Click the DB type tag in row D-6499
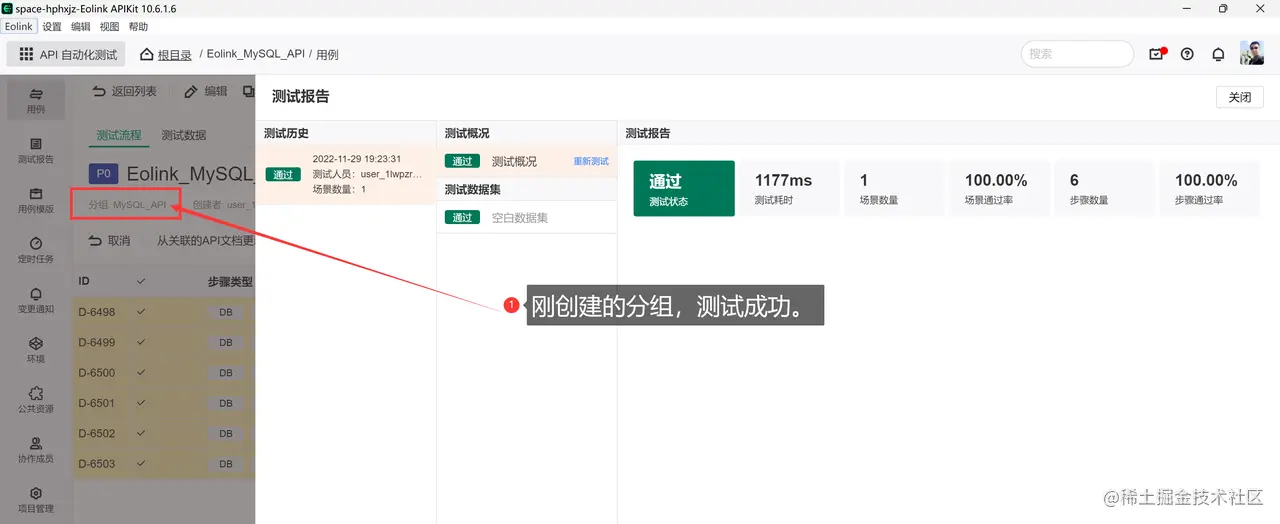Screen dimensions: 1280x524 click(x=226, y=342)
